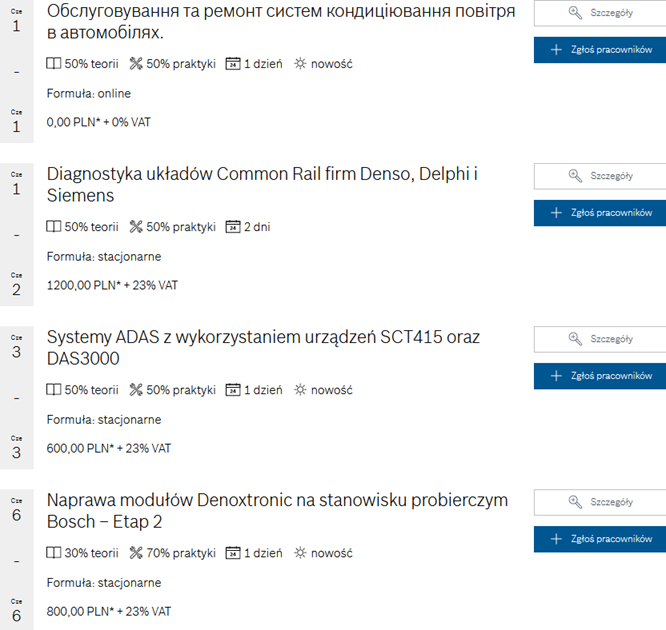The height and width of the screenshot is (630, 666).
Task: Register employees for Denoxtronic repair course
Action: pos(599,539)
